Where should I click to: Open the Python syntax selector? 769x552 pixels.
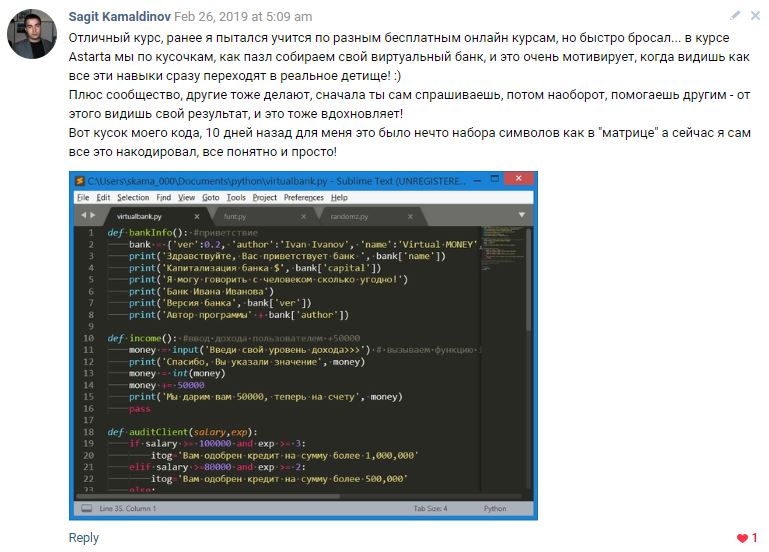pos(495,509)
